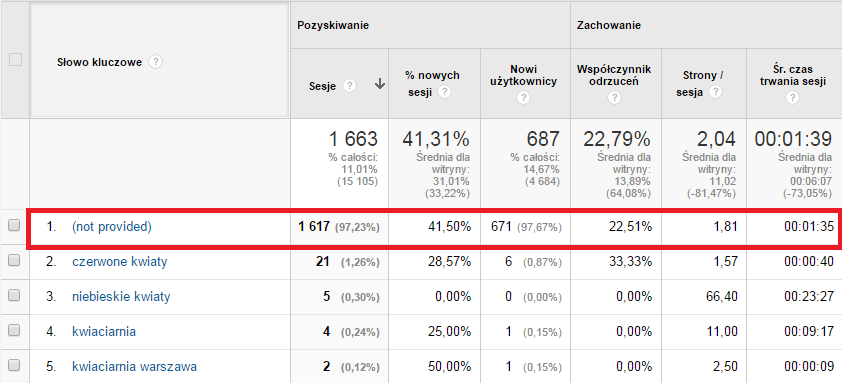
Task: Open the czerwone kwiaty keyword link
Action: click(x=120, y=262)
